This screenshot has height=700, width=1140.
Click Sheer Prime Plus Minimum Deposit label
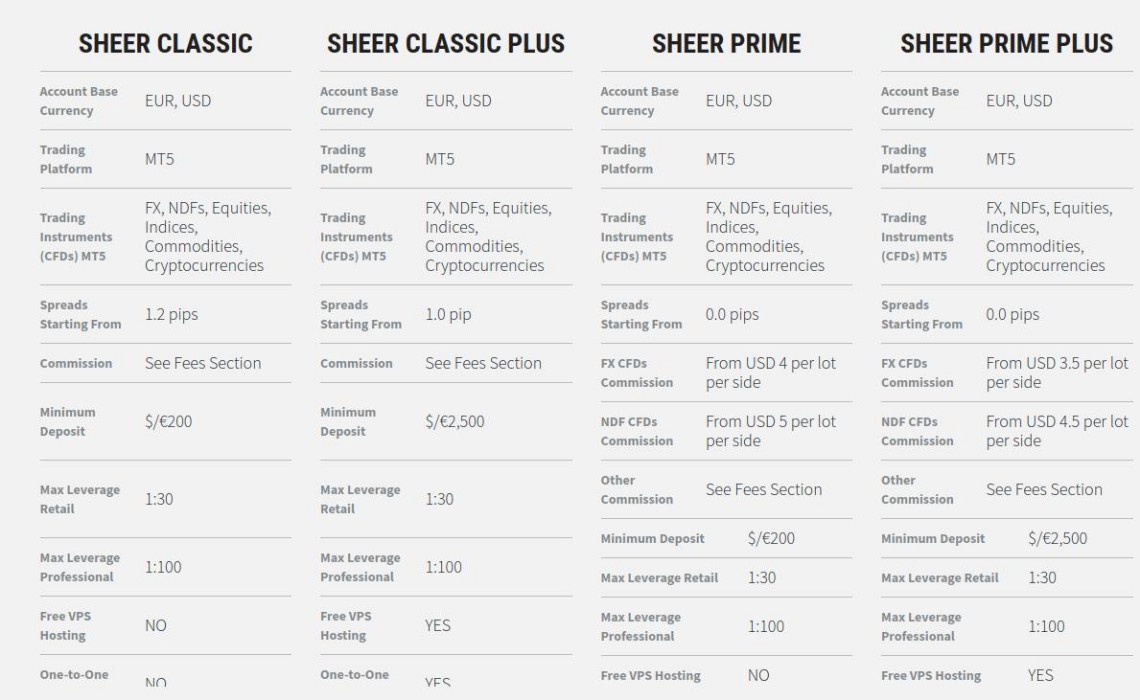pos(933,539)
